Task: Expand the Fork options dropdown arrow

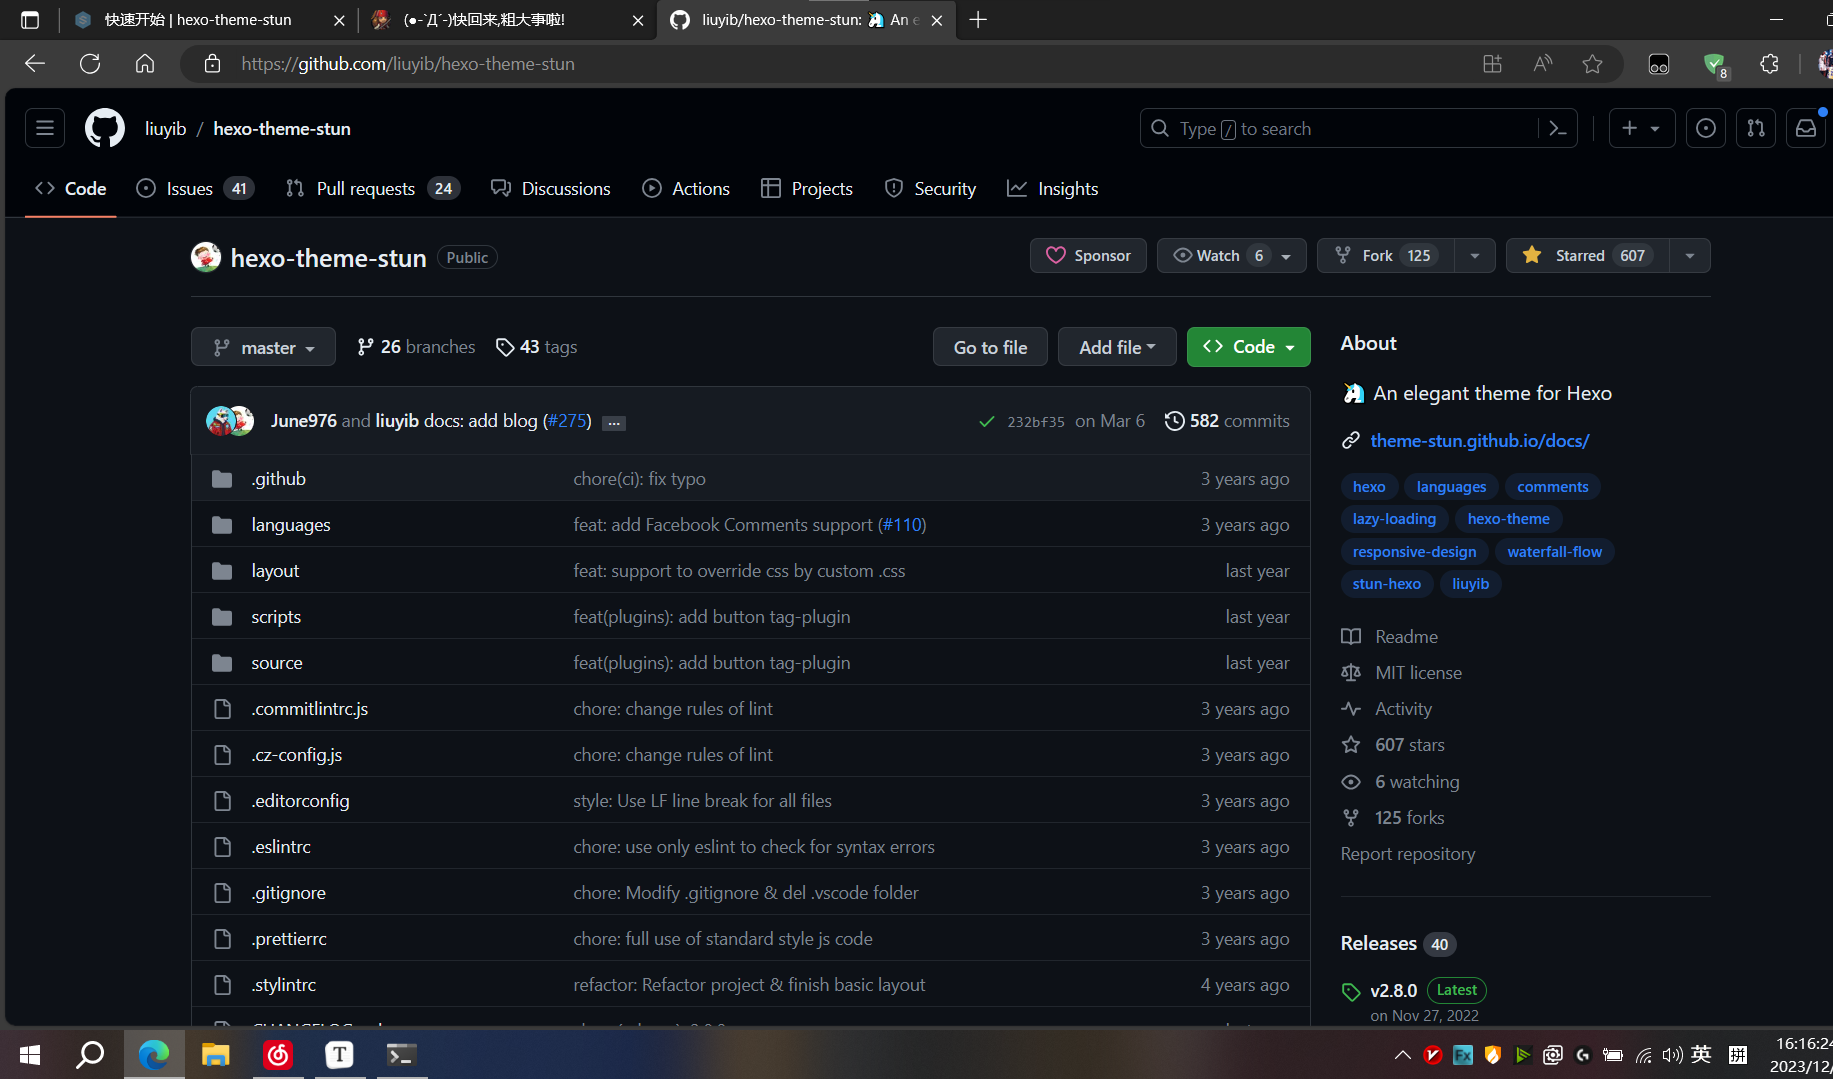Action: tap(1475, 256)
